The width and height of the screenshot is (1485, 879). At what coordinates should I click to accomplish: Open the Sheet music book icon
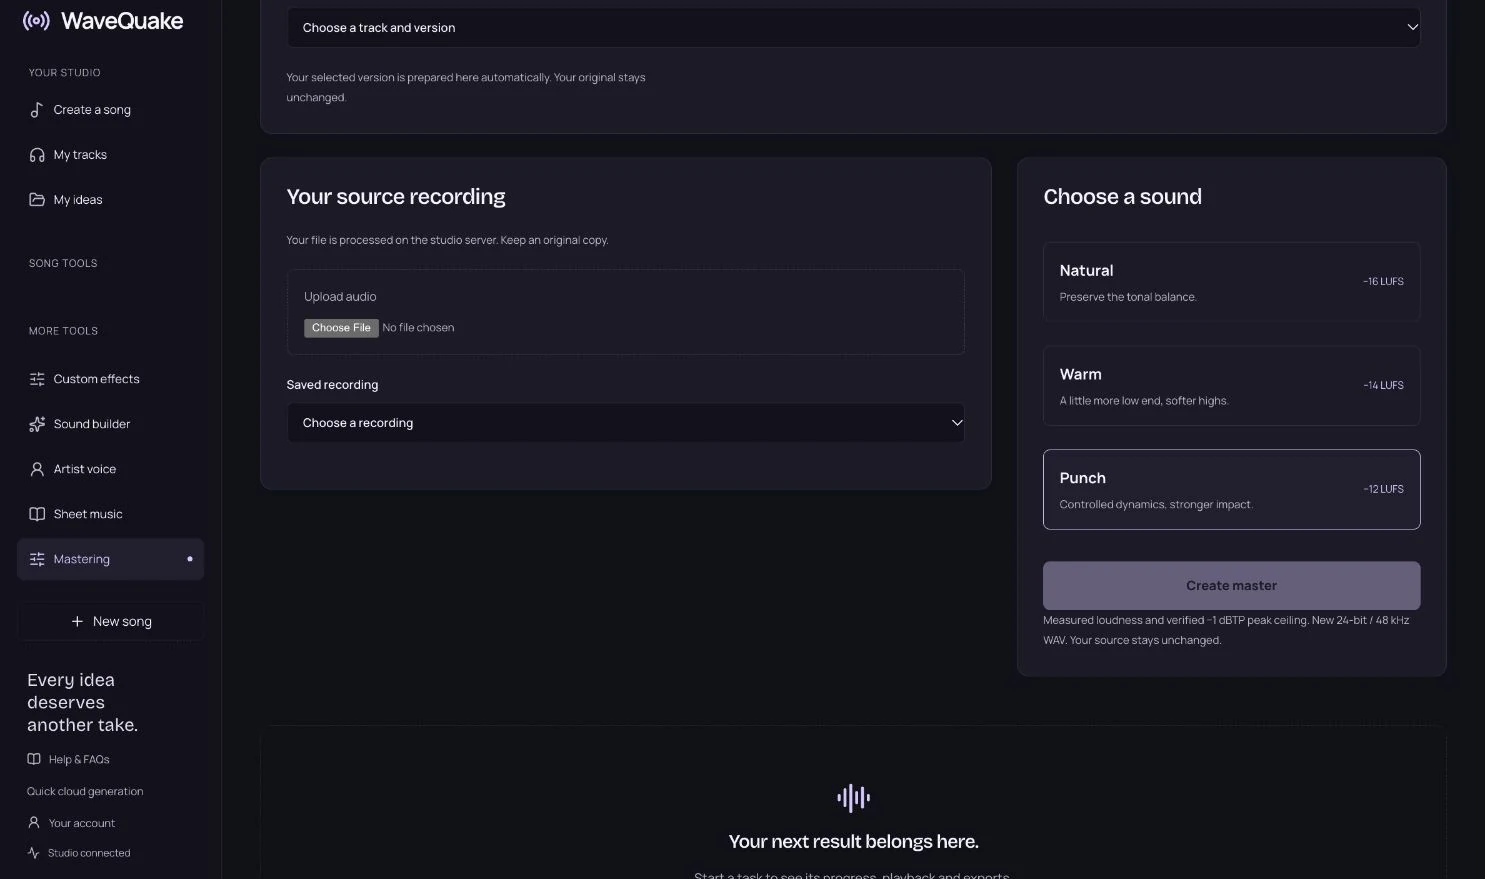(37, 514)
